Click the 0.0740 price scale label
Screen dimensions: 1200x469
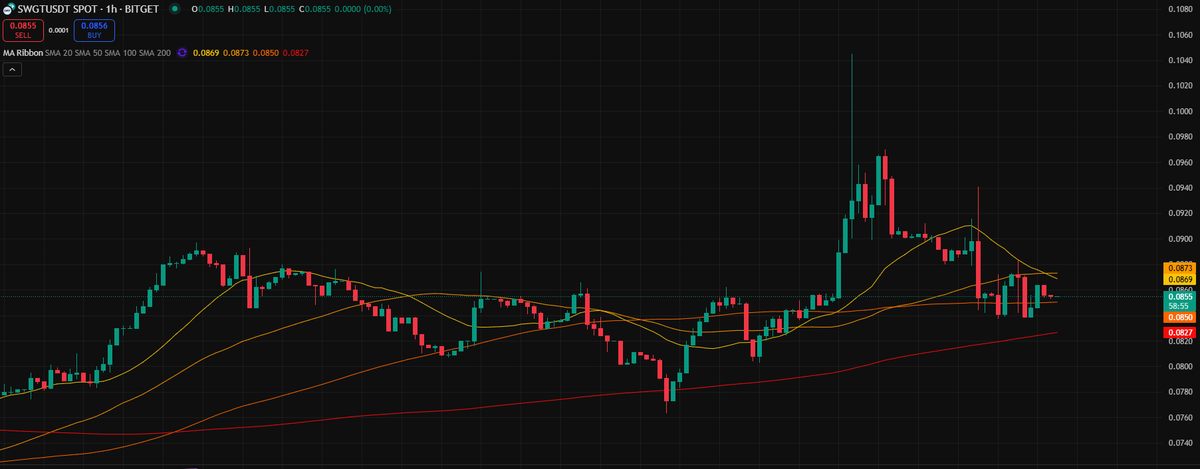click(1179, 443)
